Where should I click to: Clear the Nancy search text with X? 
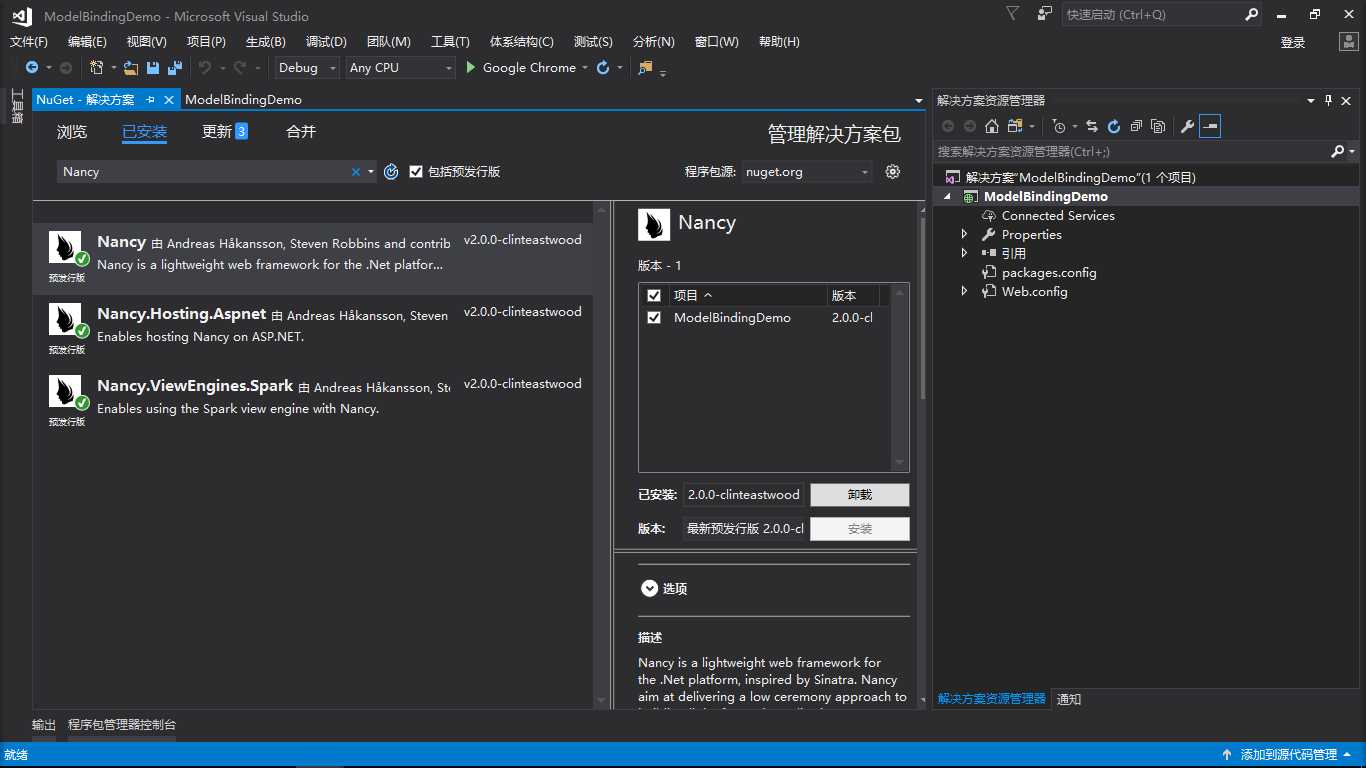tap(355, 172)
